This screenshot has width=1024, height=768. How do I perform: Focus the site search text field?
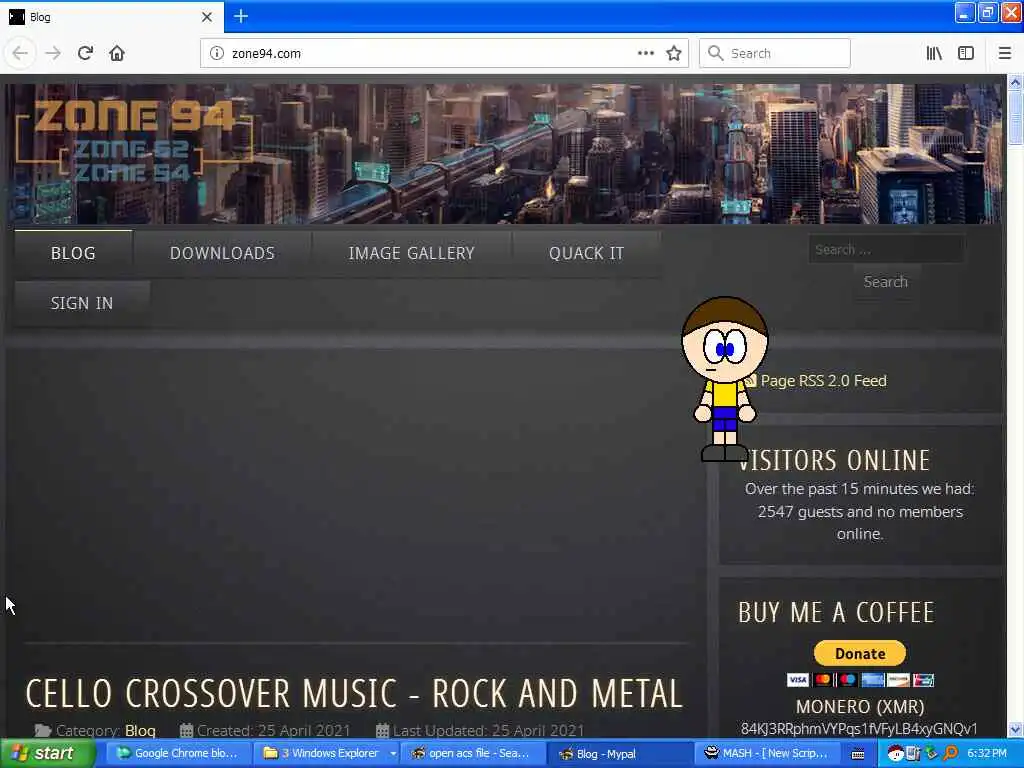886,249
